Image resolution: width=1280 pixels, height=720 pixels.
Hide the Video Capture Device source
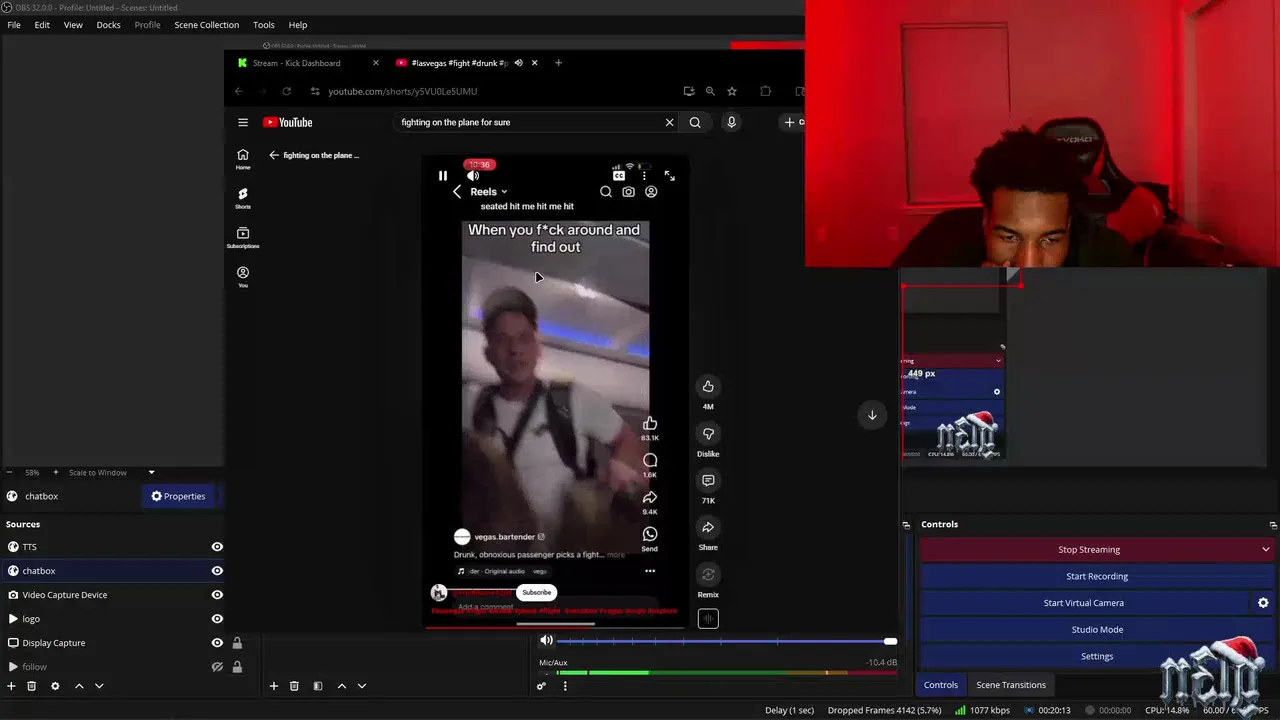217,595
